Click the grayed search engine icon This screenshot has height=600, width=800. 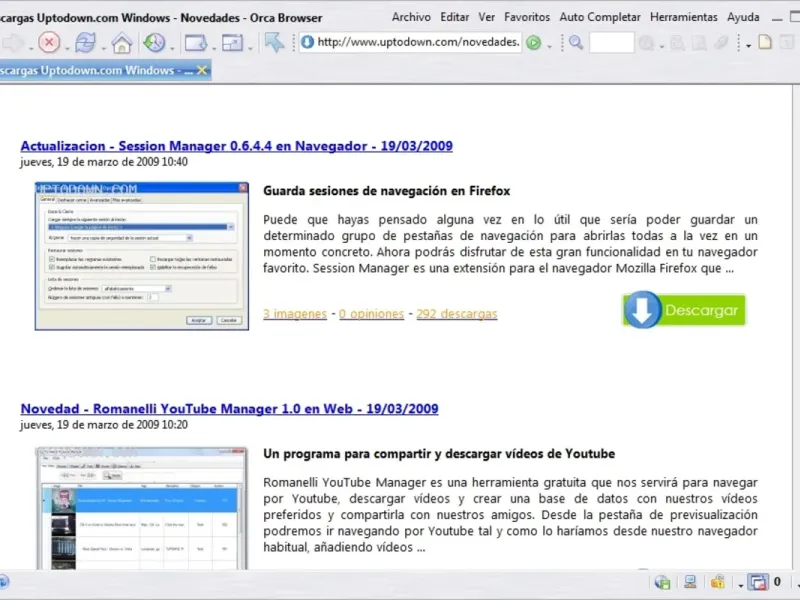coord(646,43)
